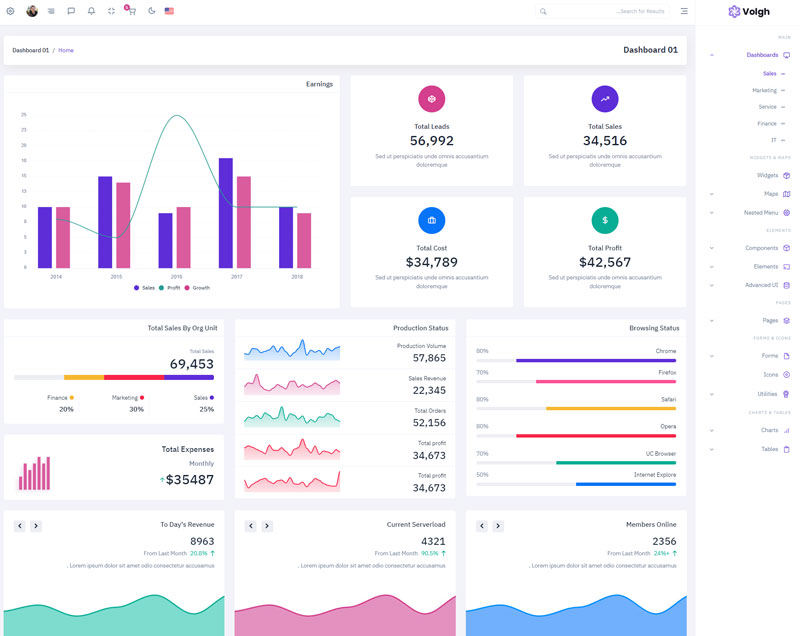Select the US flag language icon
Viewport: 800px width, 636px height.
pos(169,11)
